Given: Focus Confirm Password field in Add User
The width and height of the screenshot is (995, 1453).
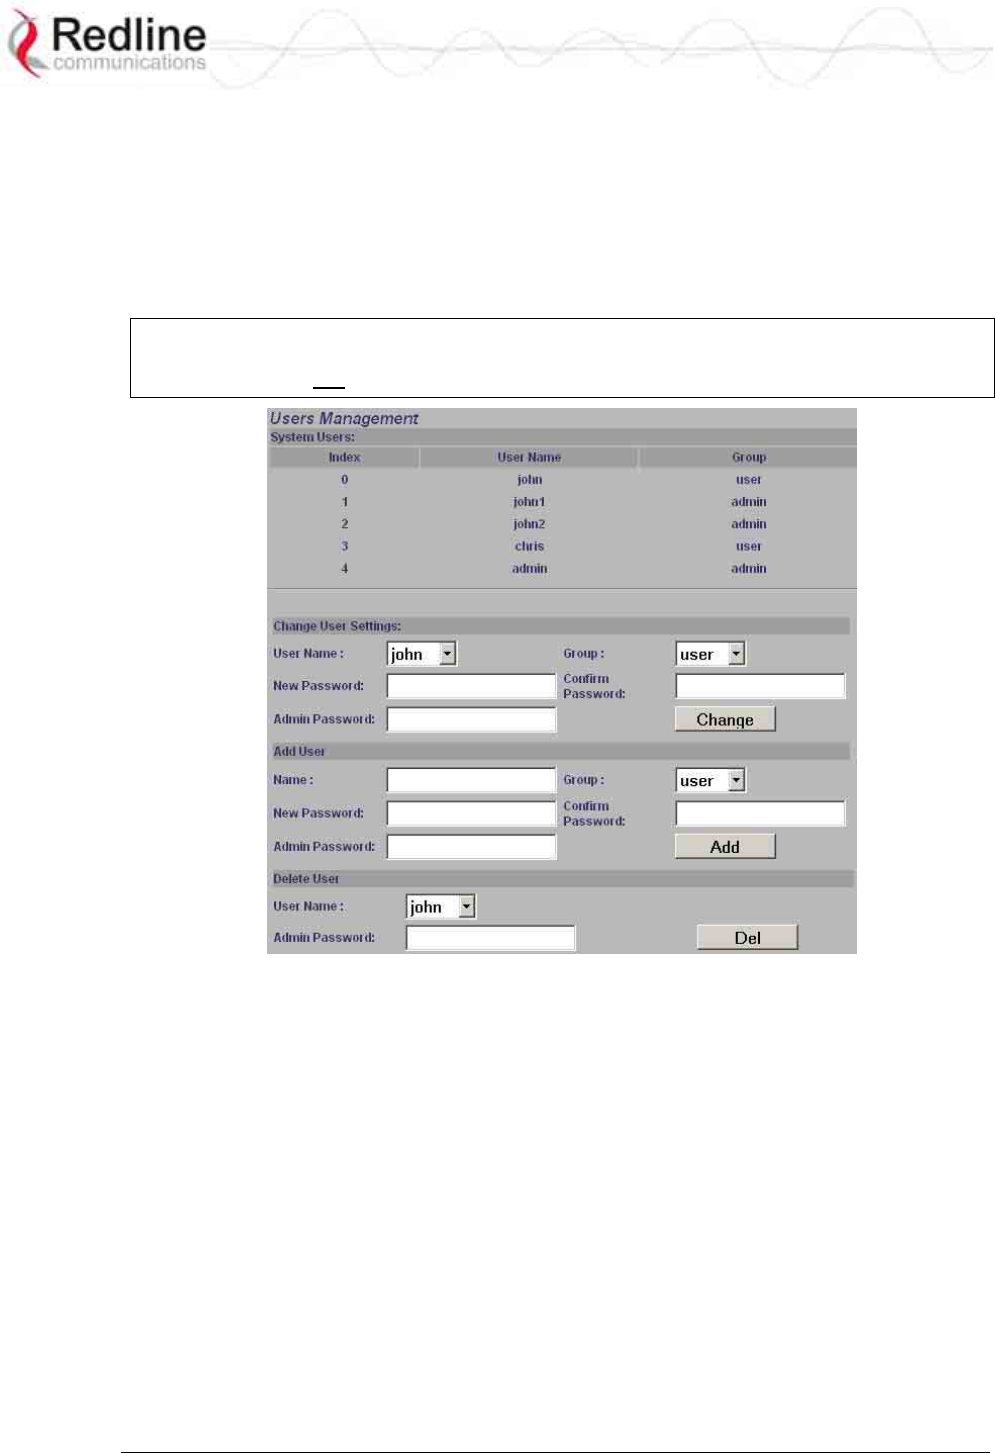Looking at the screenshot, I should [x=760, y=813].
